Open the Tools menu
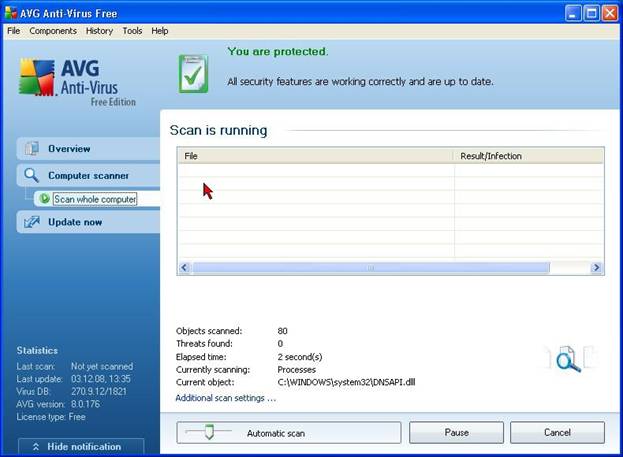The image size is (623, 457). (132, 31)
